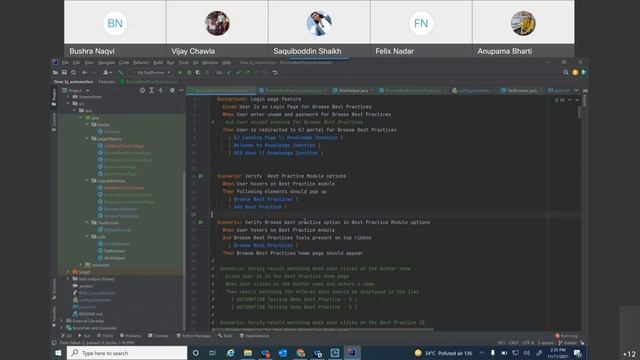
Task: Click the Save All floppy disk icon
Action: coord(64,72)
